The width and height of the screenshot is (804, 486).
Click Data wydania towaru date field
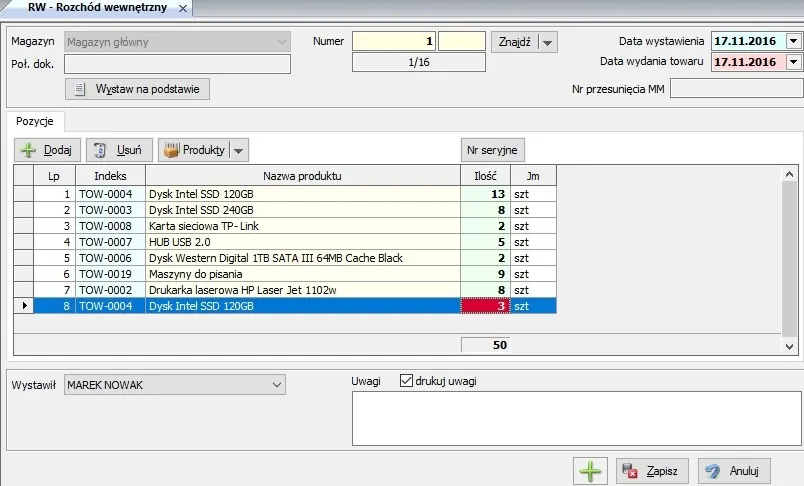[x=749, y=62]
